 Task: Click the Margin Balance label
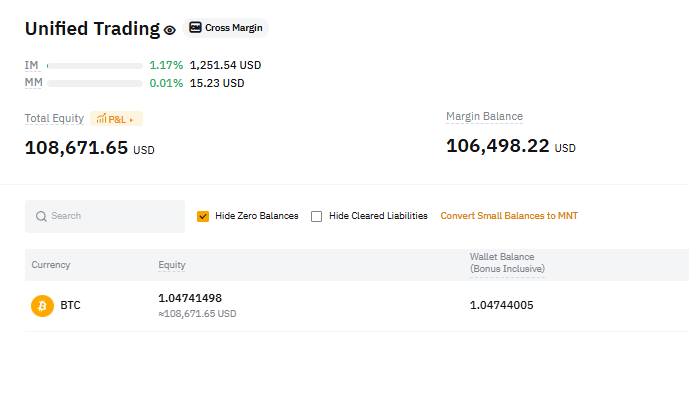point(484,116)
